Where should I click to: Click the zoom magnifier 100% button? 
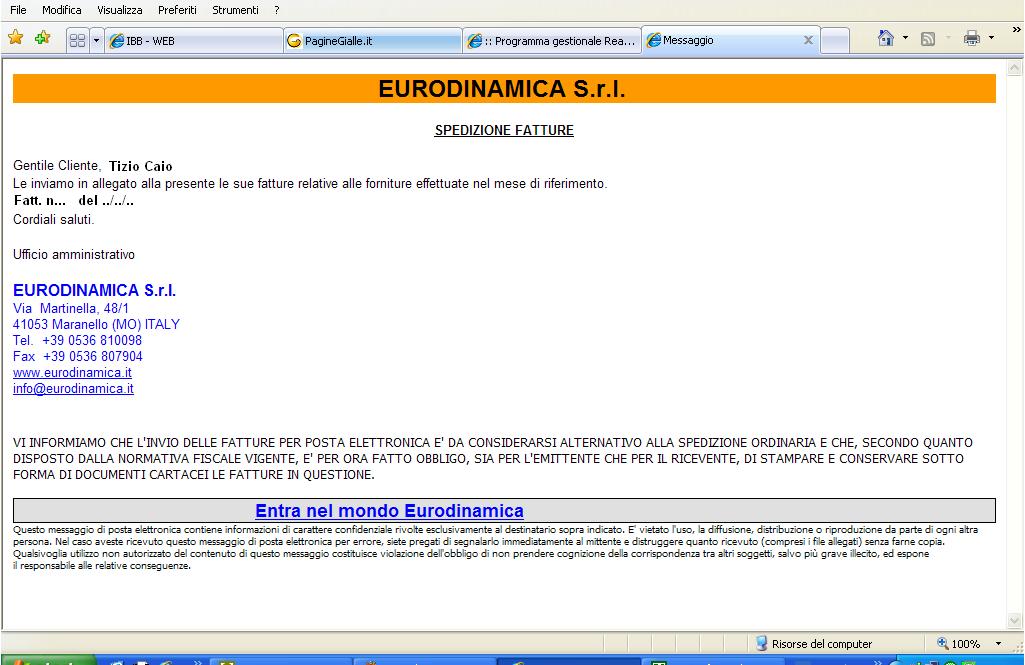[x=958, y=643]
